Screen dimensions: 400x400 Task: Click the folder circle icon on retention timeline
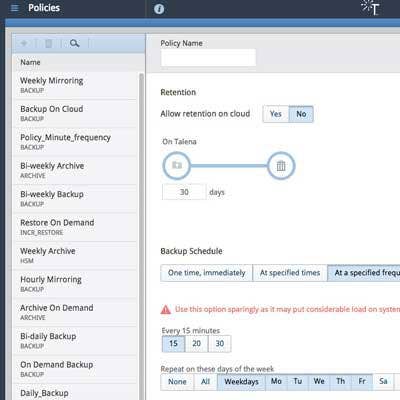[x=177, y=165]
